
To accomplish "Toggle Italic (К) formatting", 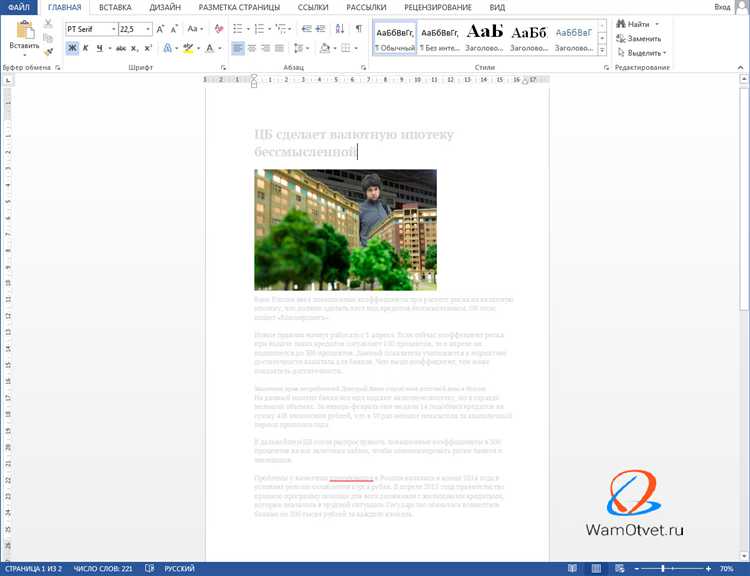I will pyautogui.click(x=86, y=48).
